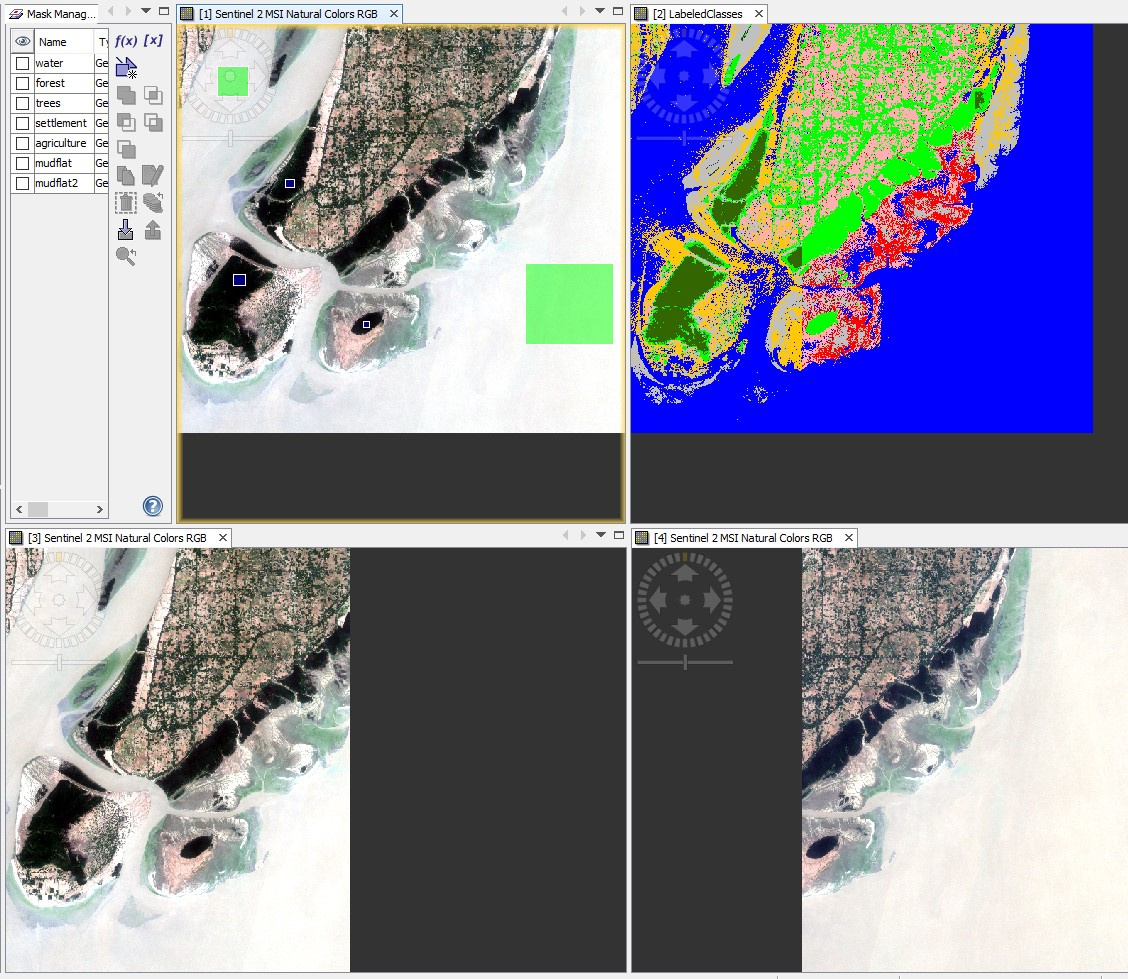This screenshot has height=979, width=1128.
Task: Select [2] LabeledClasses tab
Action: [x=698, y=14]
